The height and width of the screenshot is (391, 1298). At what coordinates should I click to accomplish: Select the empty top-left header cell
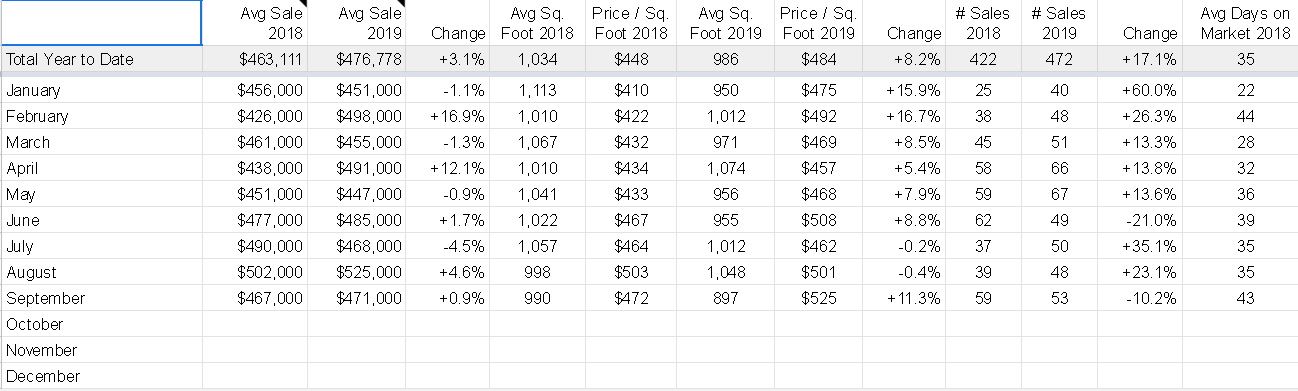pyautogui.click(x=101, y=23)
